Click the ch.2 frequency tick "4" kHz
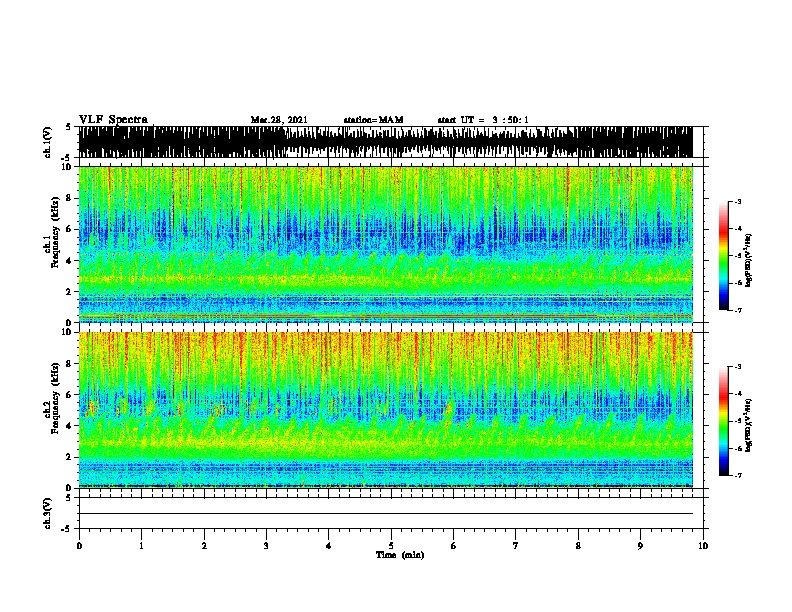Screen dimensions: 792x612 (71, 426)
